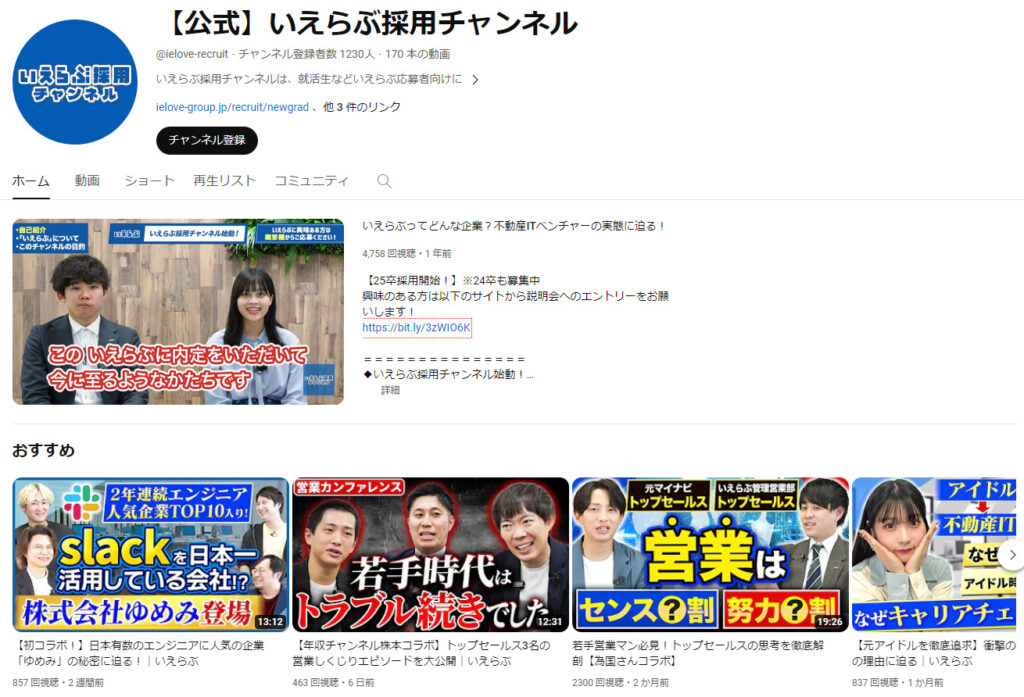Expand channel description with chevron arrow
The width and height of the screenshot is (1024, 697).
pyautogui.click(x=475, y=80)
